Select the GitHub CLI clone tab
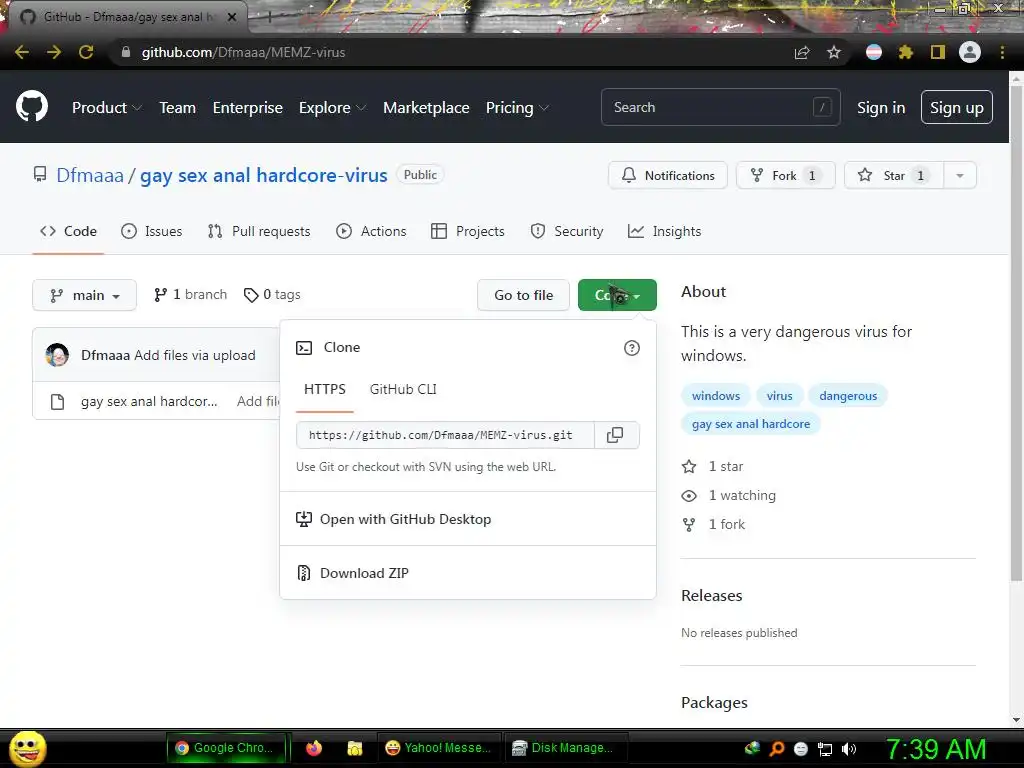This screenshot has width=1024, height=768. [x=403, y=389]
